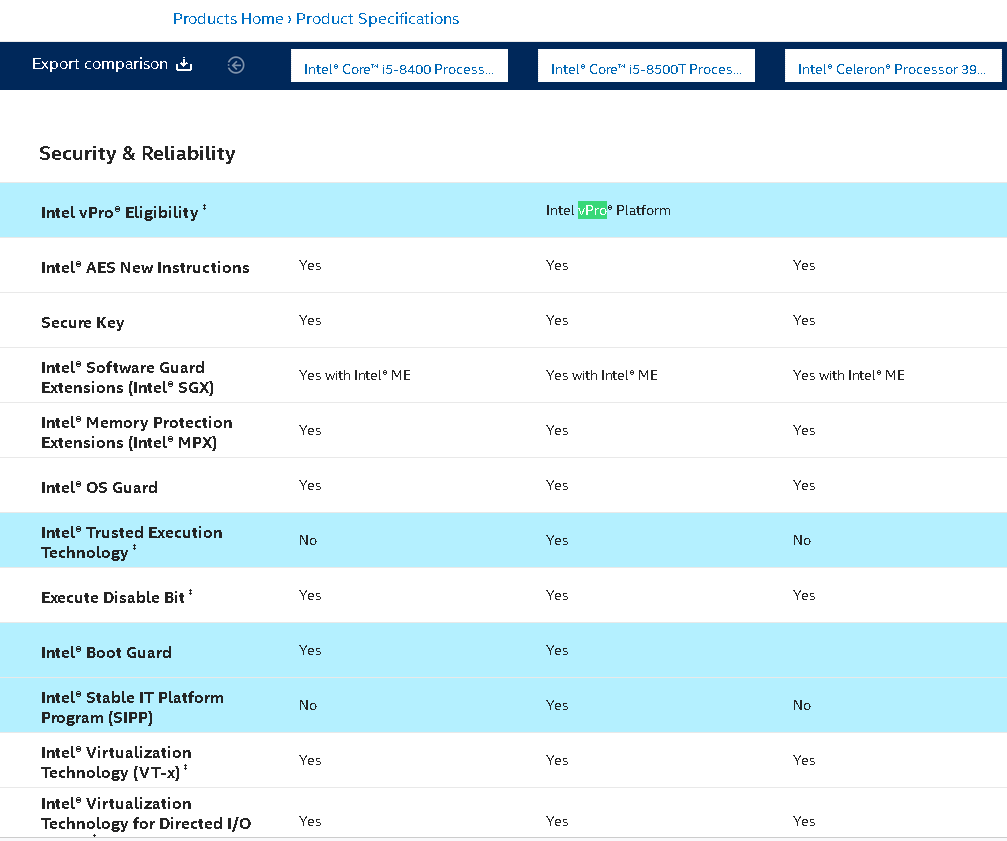The width and height of the screenshot is (1007, 841).
Task: Click i5-8500T's Yes in Stable IT Platform row
Action: (x=557, y=706)
